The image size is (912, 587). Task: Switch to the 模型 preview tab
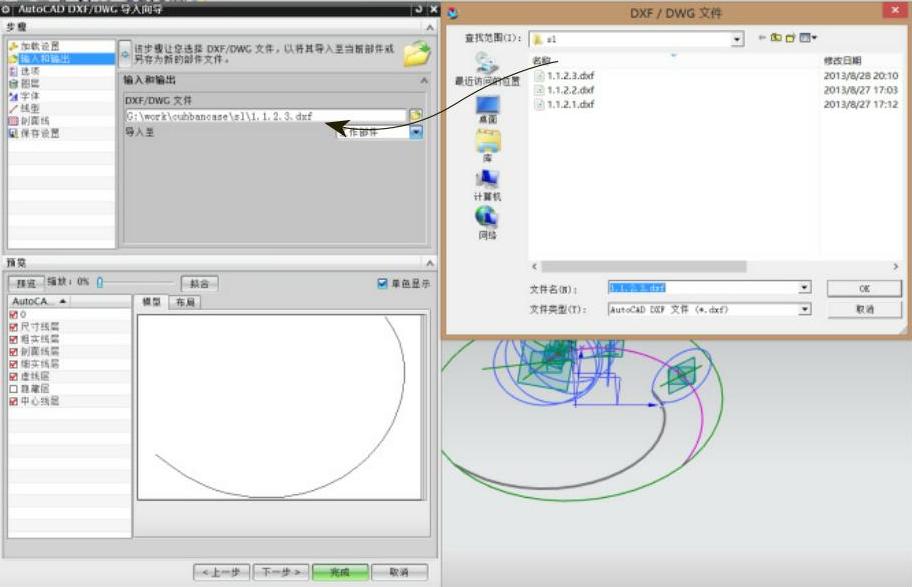coord(151,302)
